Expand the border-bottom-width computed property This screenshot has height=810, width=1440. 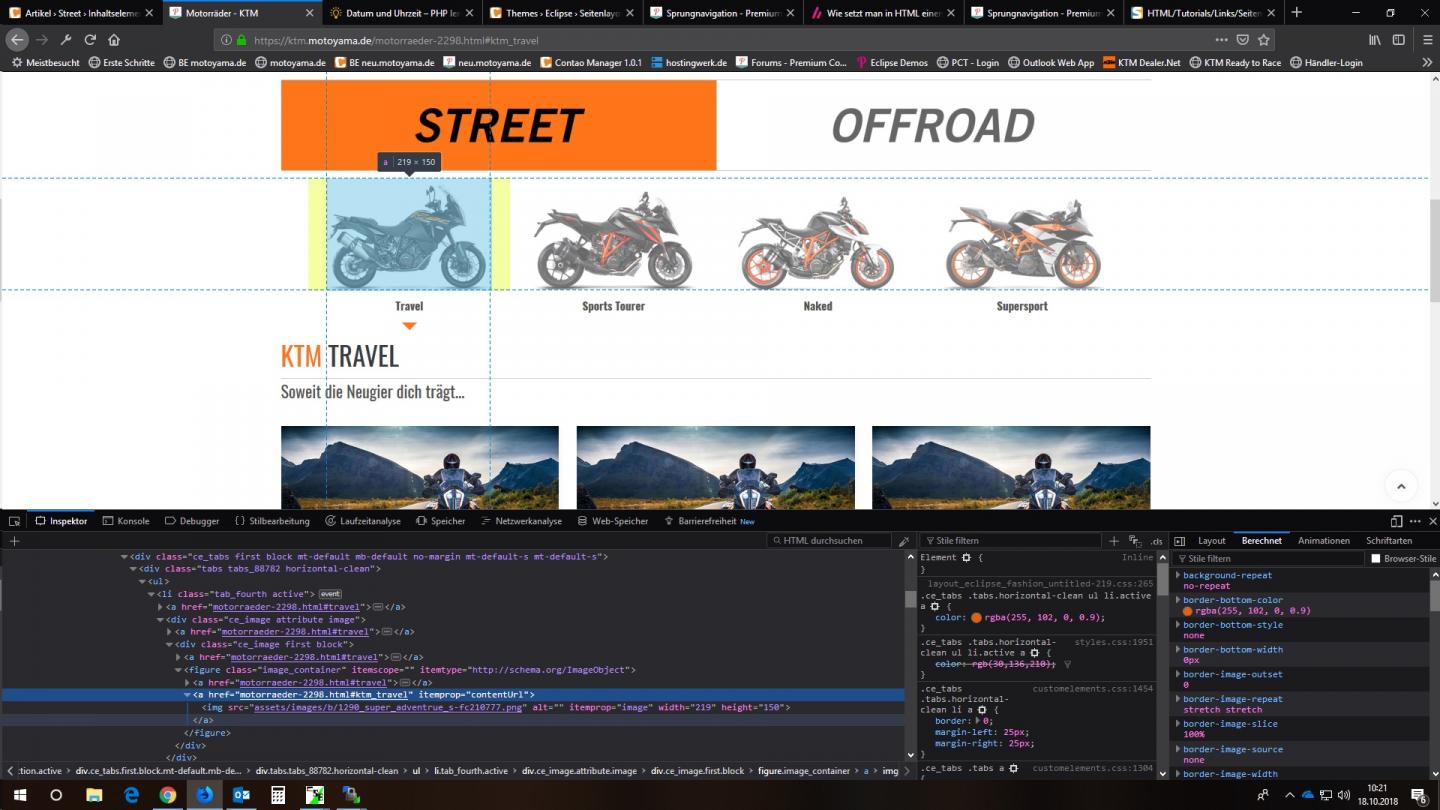click(1178, 650)
